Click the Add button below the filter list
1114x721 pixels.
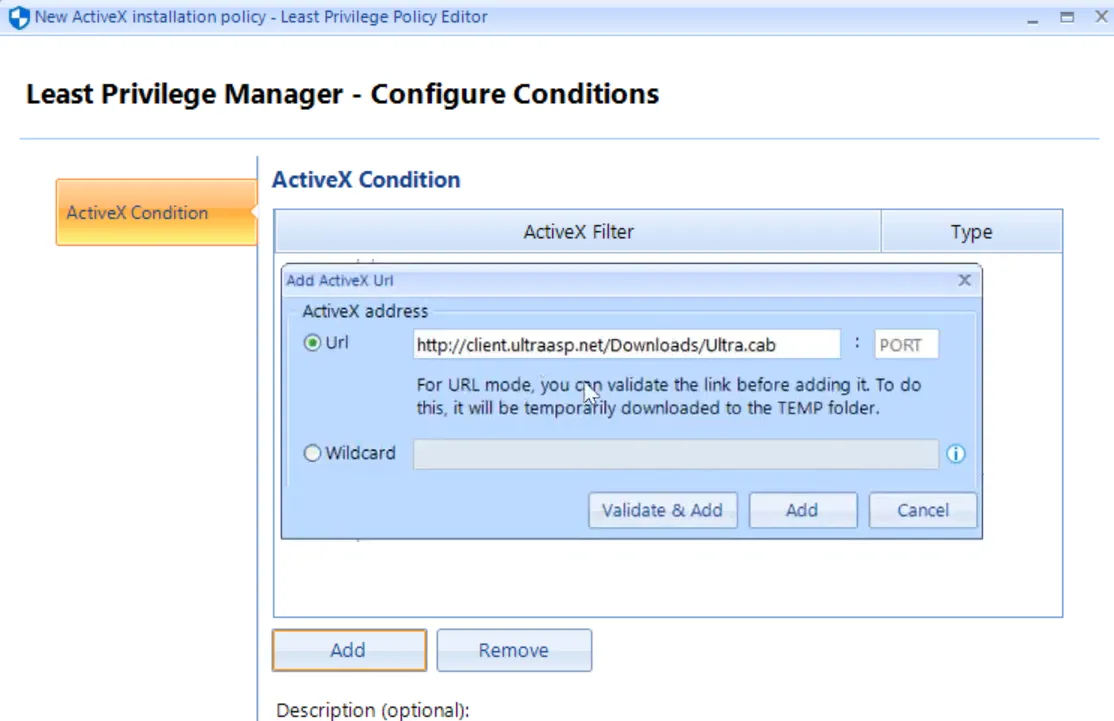click(x=349, y=649)
